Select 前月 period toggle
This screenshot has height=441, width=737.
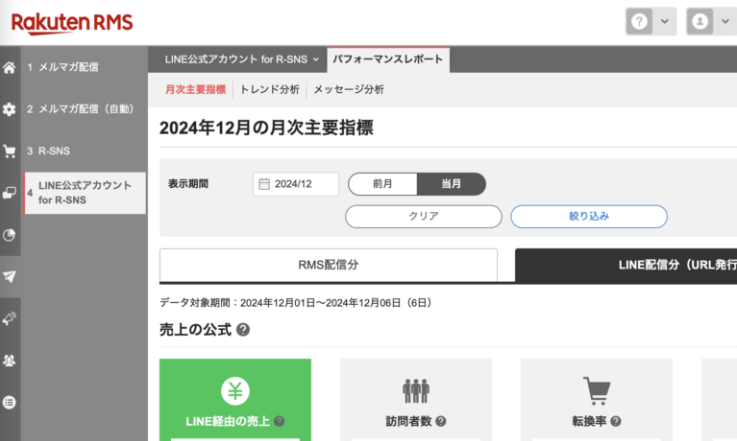pos(383,184)
